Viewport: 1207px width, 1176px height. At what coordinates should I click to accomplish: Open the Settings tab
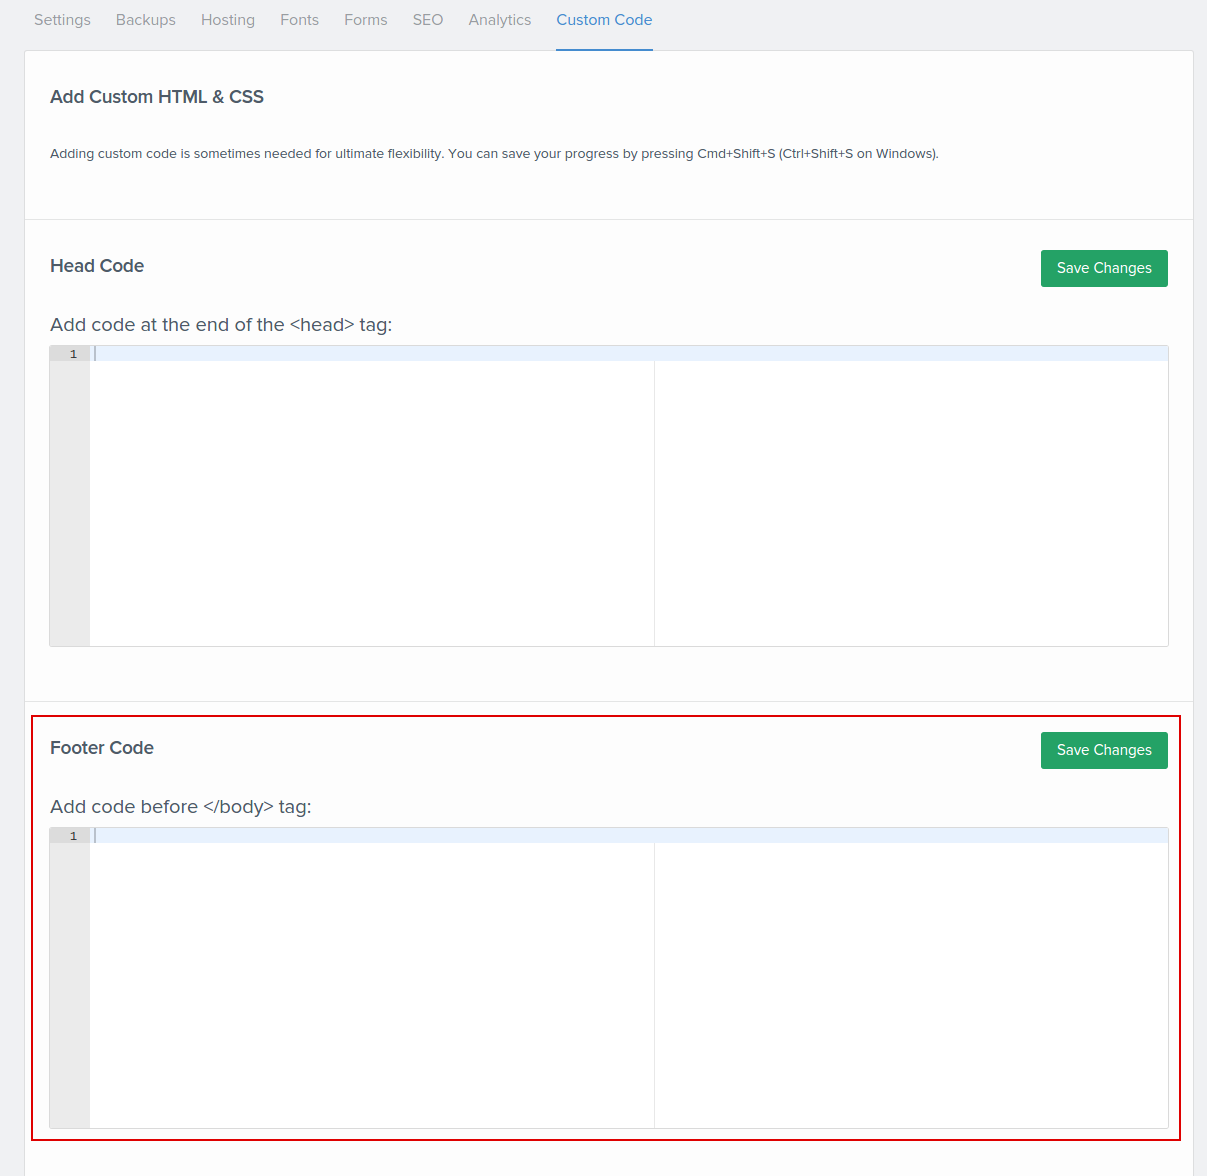(x=62, y=20)
